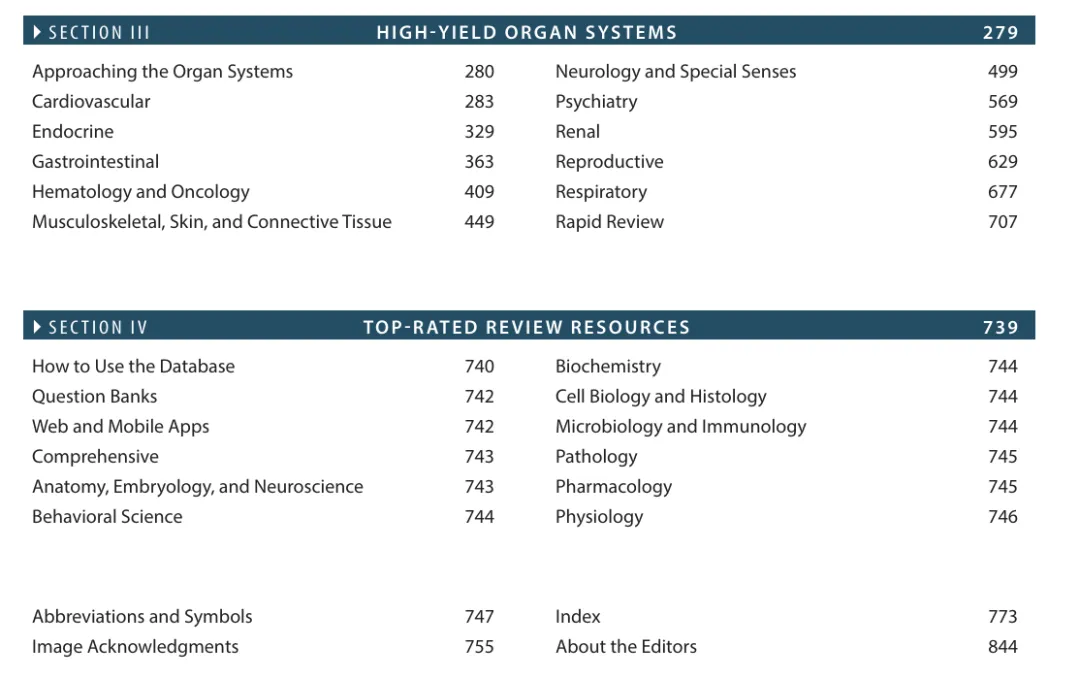Open Abbreviations and Symbols entry
The height and width of the screenshot is (678, 1080).
click(x=142, y=617)
